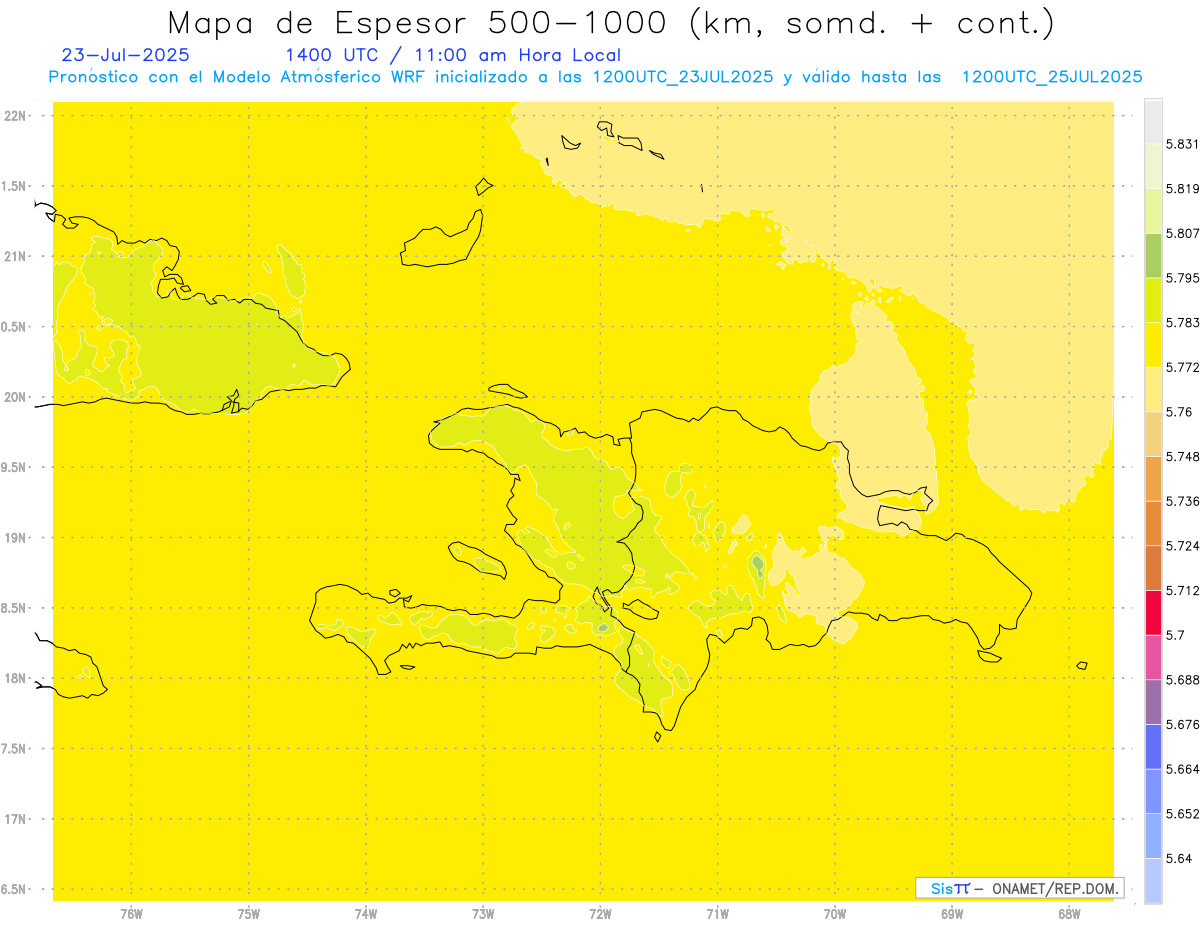Click the '21N' latitude label
Image resolution: width=1200 pixels, height=927 pixels.
(x=15, y=257)
